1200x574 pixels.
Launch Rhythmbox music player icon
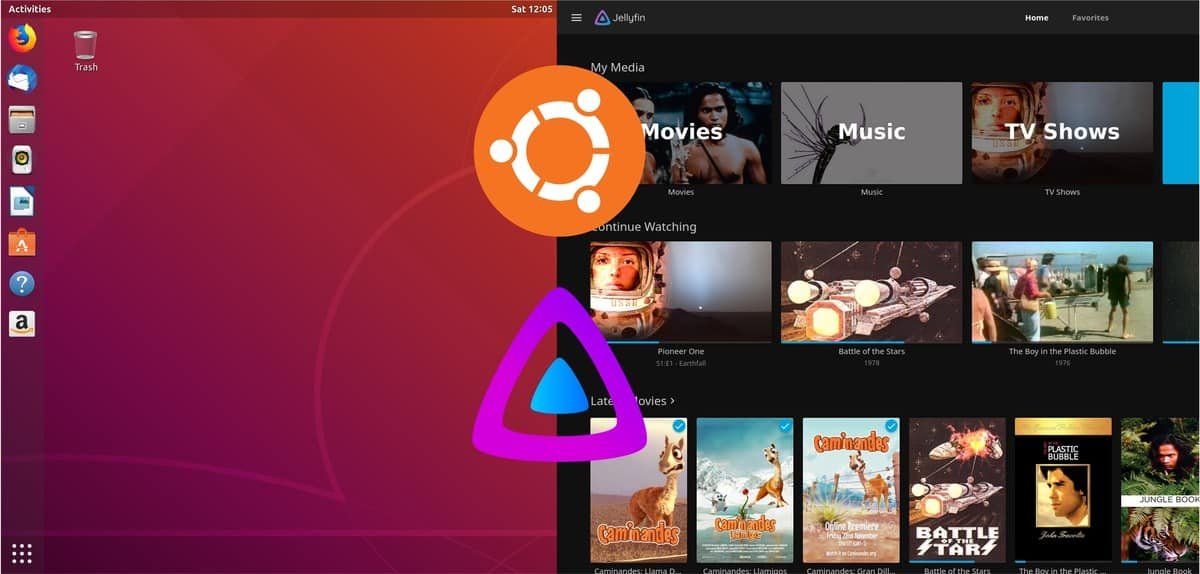click(22, 160)
